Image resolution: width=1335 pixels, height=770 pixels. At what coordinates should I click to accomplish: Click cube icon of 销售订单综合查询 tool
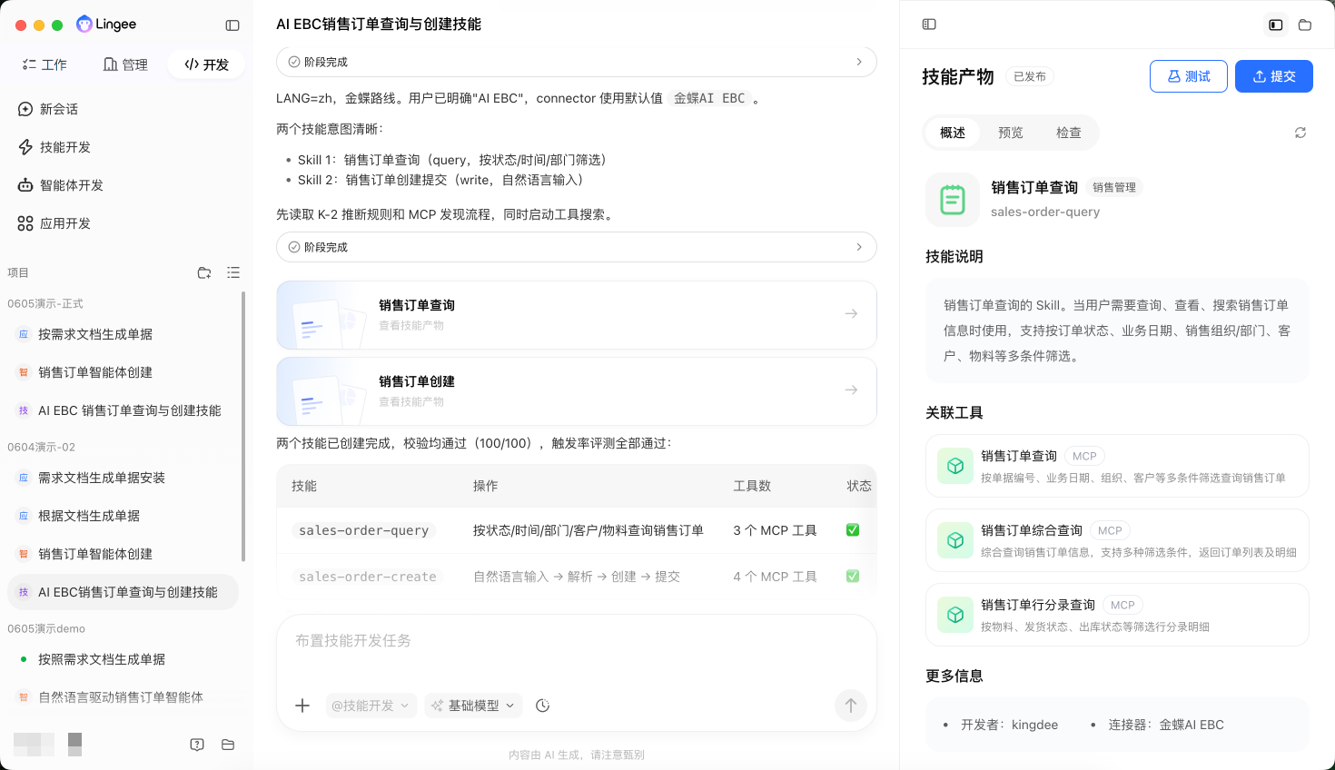click(x=955, y=541)
